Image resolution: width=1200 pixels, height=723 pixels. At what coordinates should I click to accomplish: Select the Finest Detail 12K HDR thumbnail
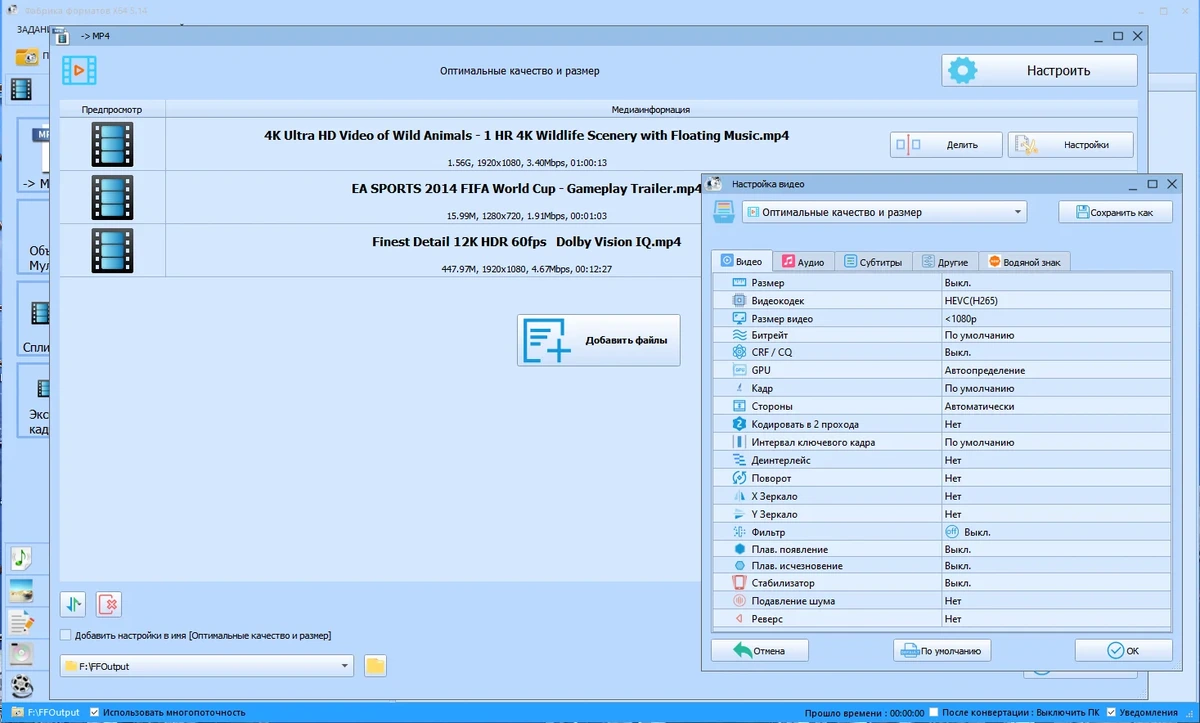pos(112,250)
